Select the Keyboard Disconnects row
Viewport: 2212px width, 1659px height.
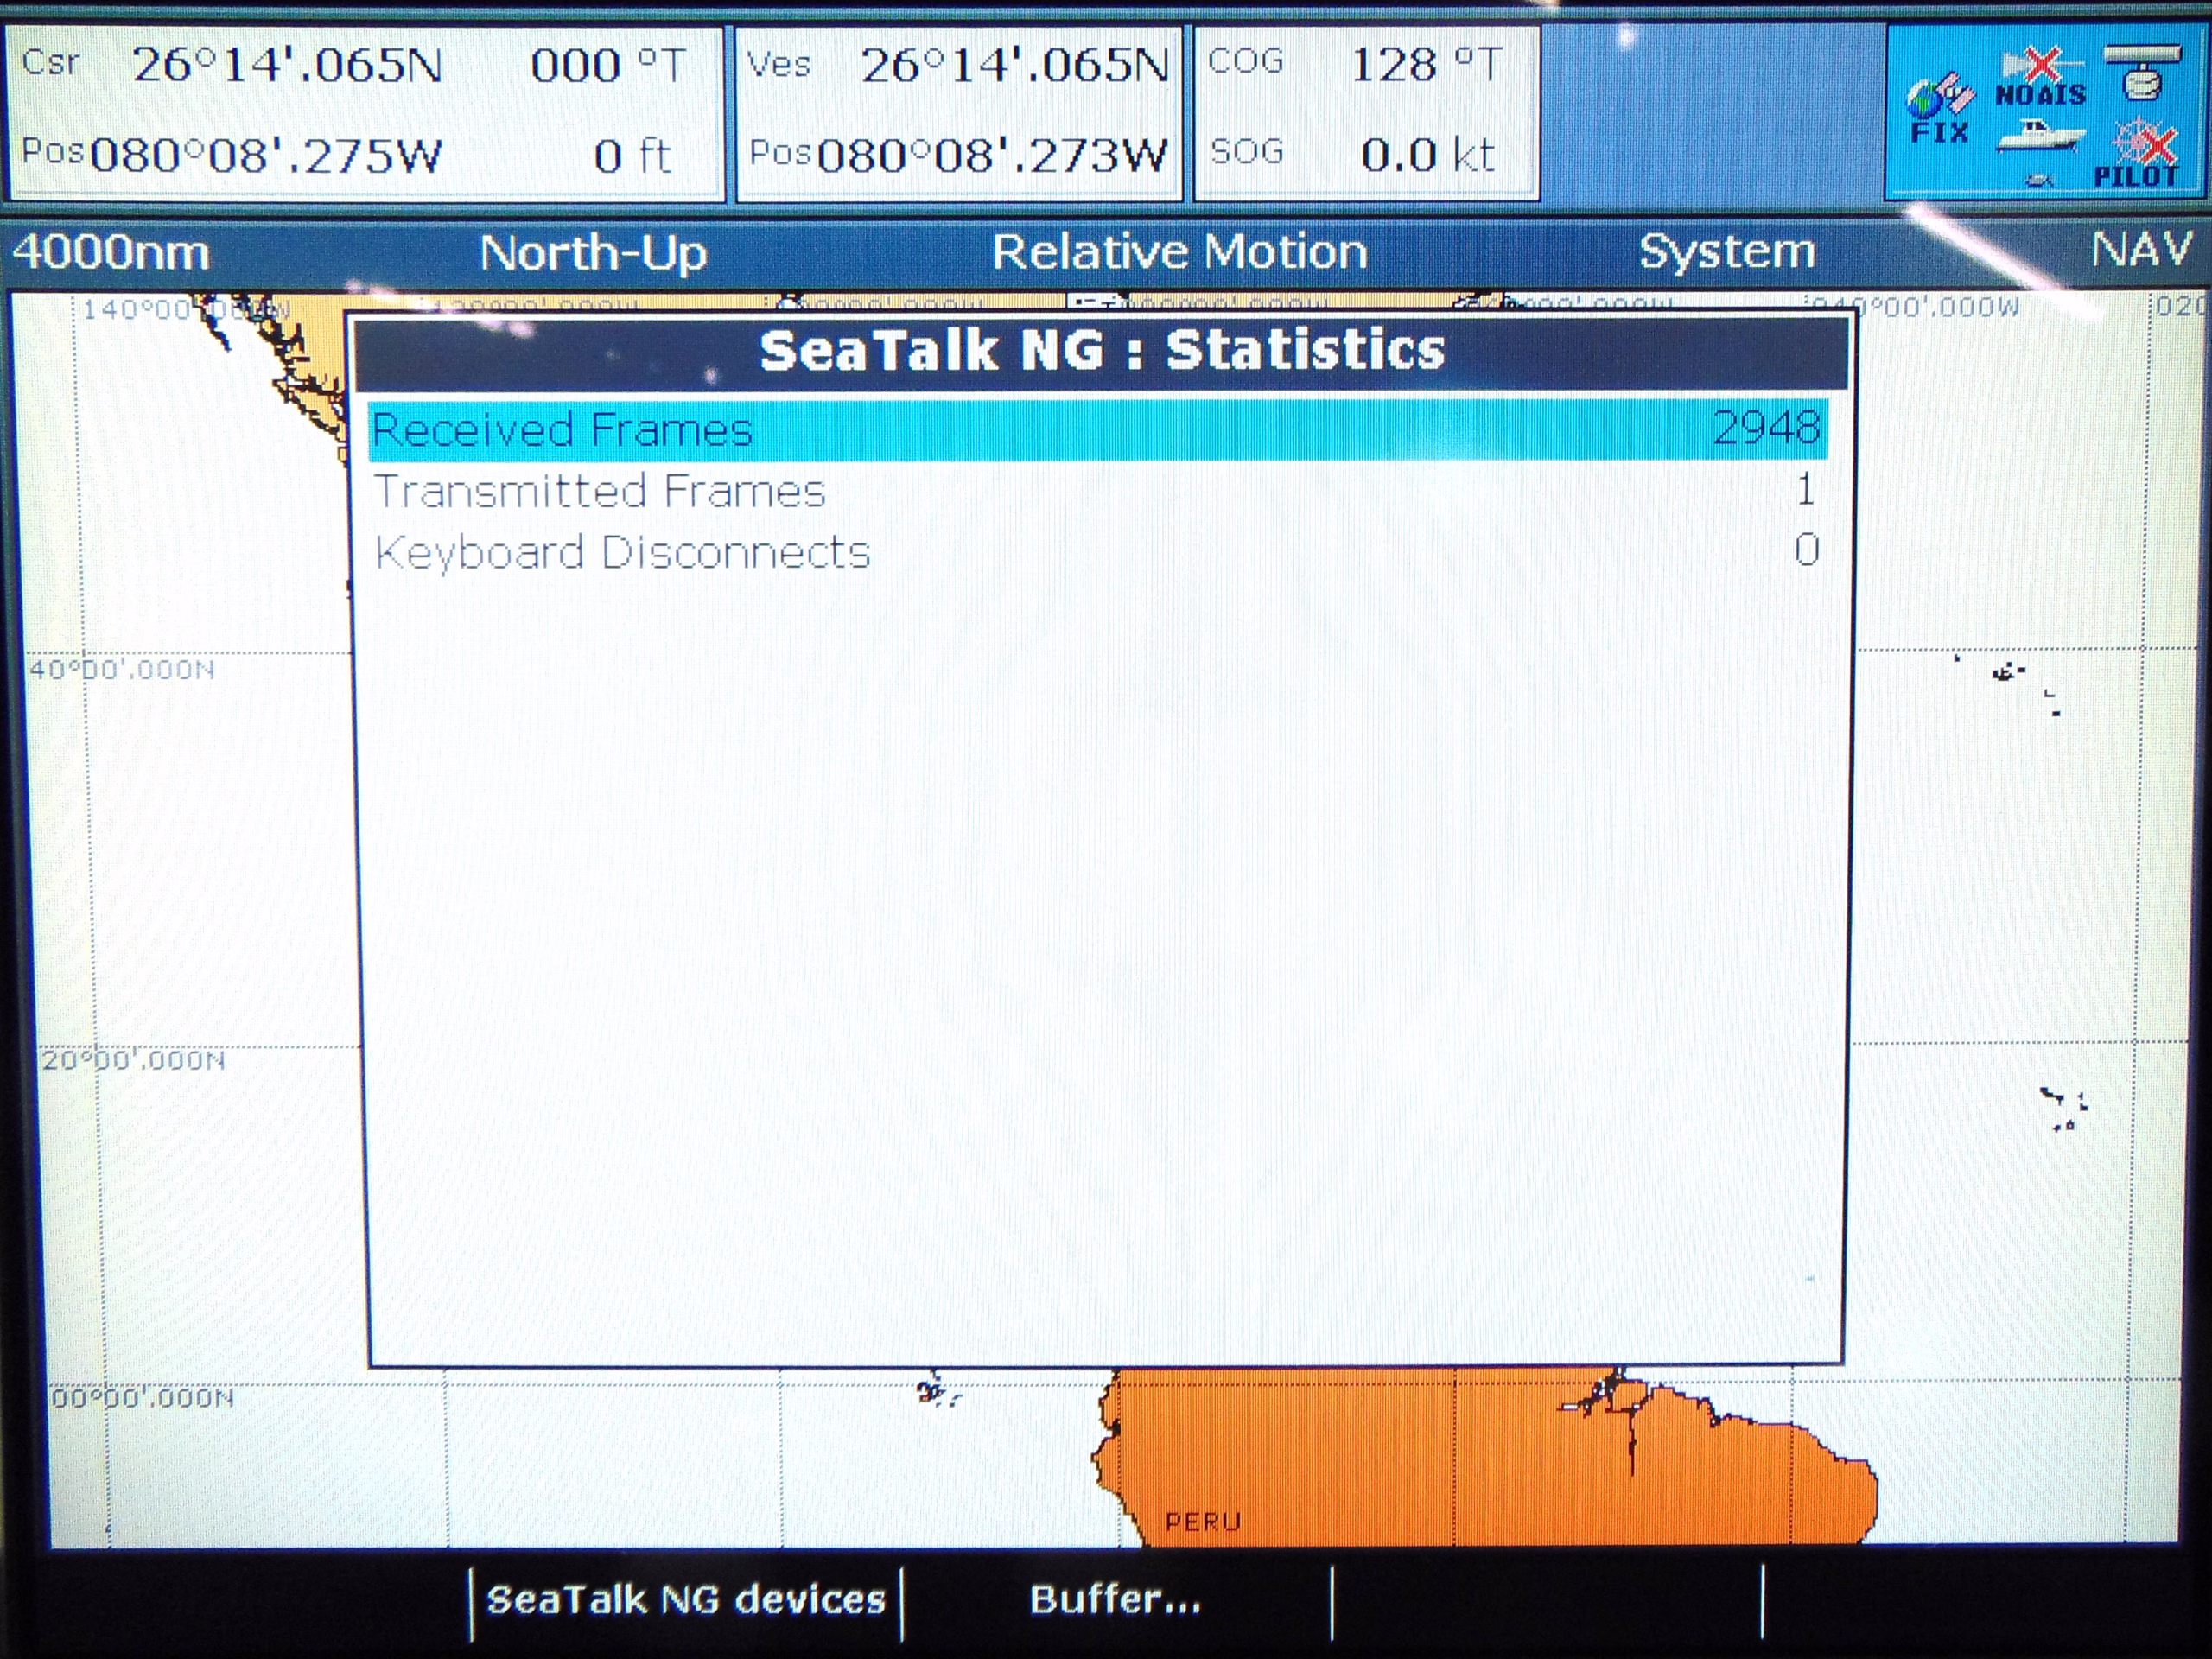(x=1097, y=552)
